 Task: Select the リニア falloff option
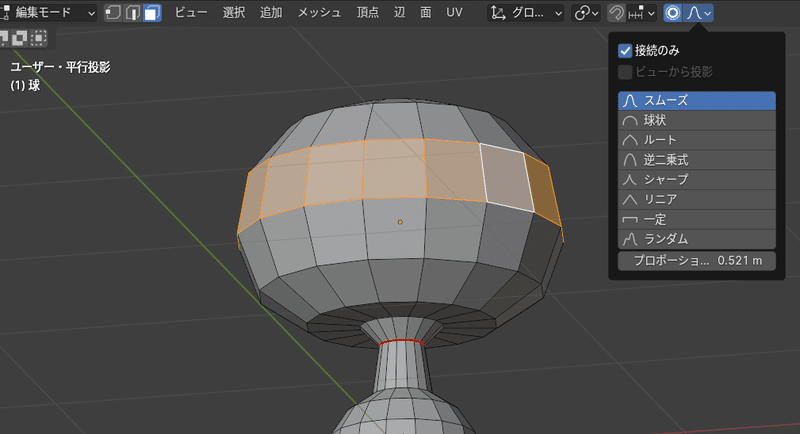[x=697, y=200]
